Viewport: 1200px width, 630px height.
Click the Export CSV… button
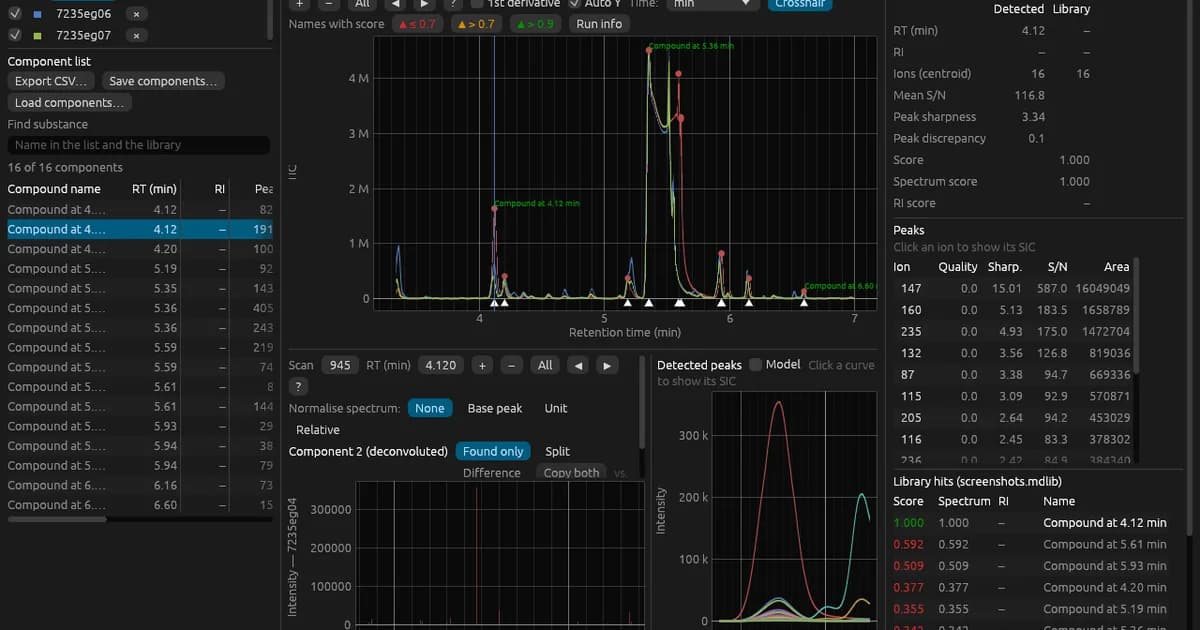tap(52, 81)
